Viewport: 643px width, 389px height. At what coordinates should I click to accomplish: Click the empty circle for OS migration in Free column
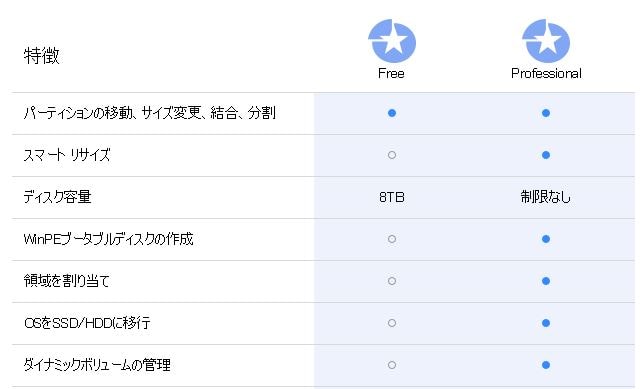point(392,323)
